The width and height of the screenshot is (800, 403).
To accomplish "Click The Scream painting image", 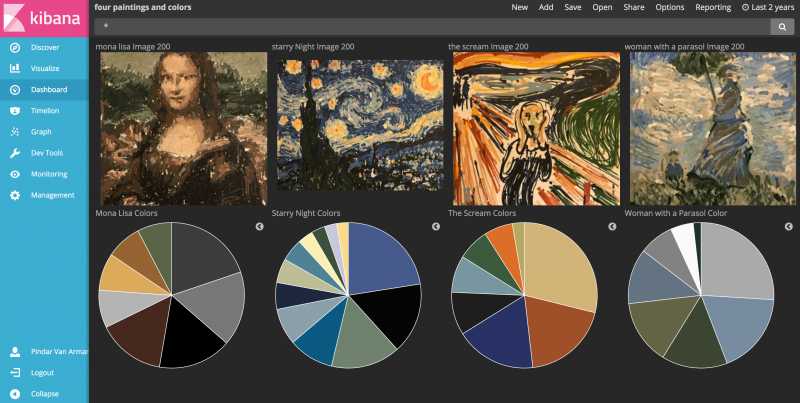I will click(x=537, y=129).
